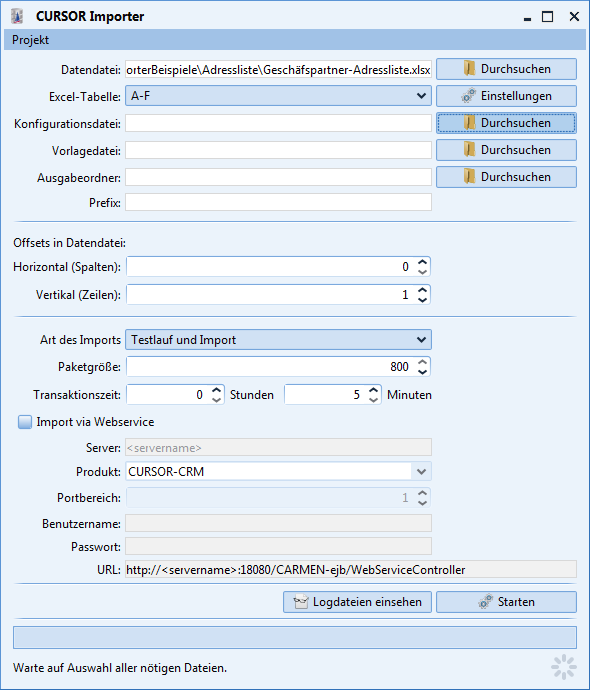Open the Art des Imports dropdown

[x=421, y=340]
